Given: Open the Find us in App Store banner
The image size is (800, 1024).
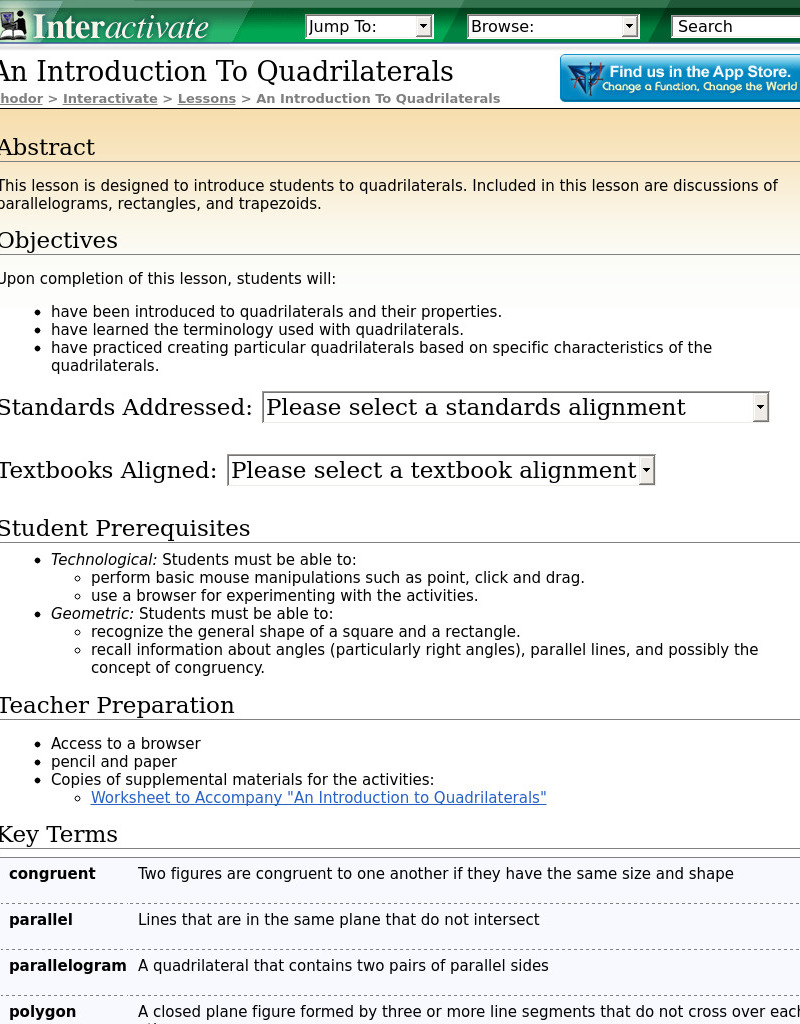Looking at the screenshot, I should click(x=680, y=78).
